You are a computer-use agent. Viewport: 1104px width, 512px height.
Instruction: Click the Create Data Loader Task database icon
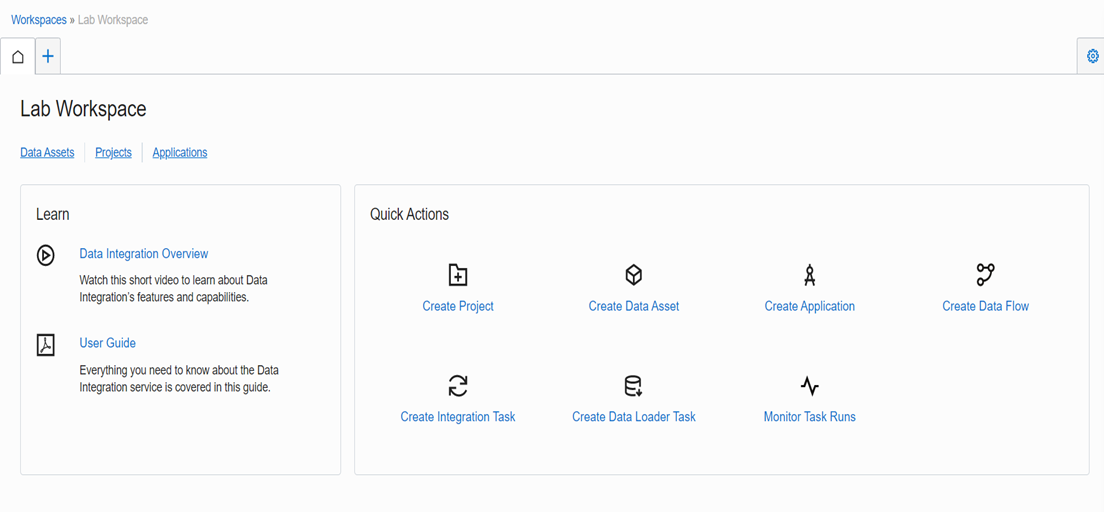tap(634, 386)
